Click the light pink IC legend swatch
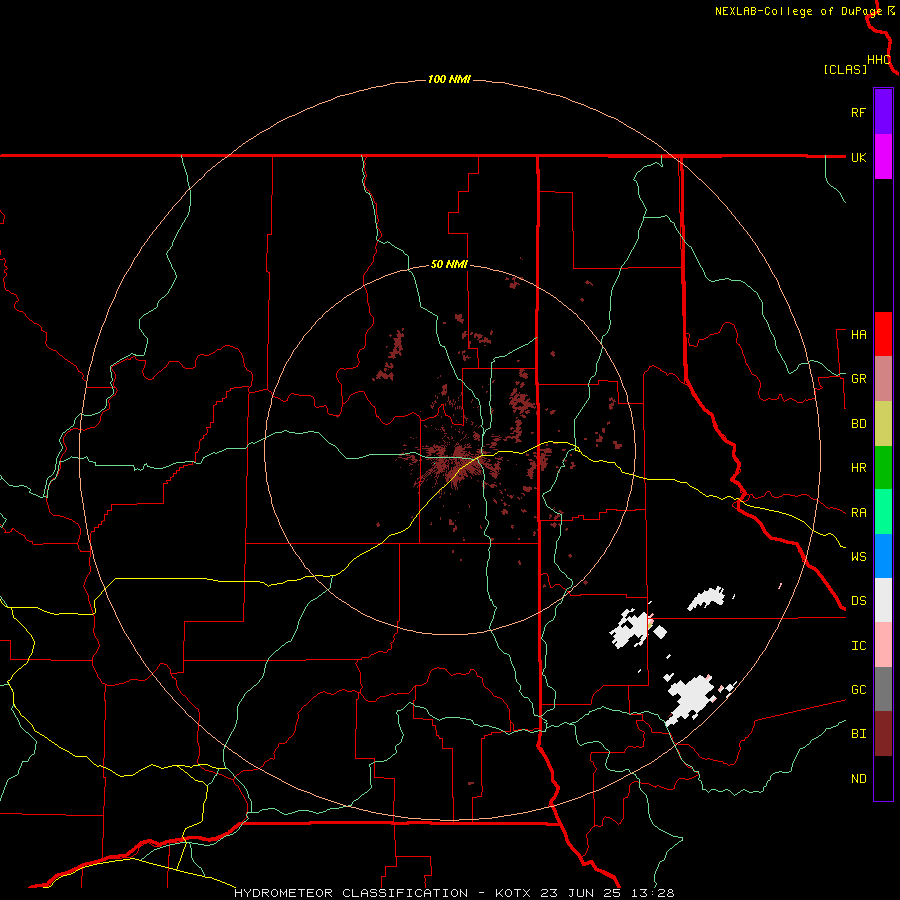This screenshot has height=900, width=900. tap(883, 645)
